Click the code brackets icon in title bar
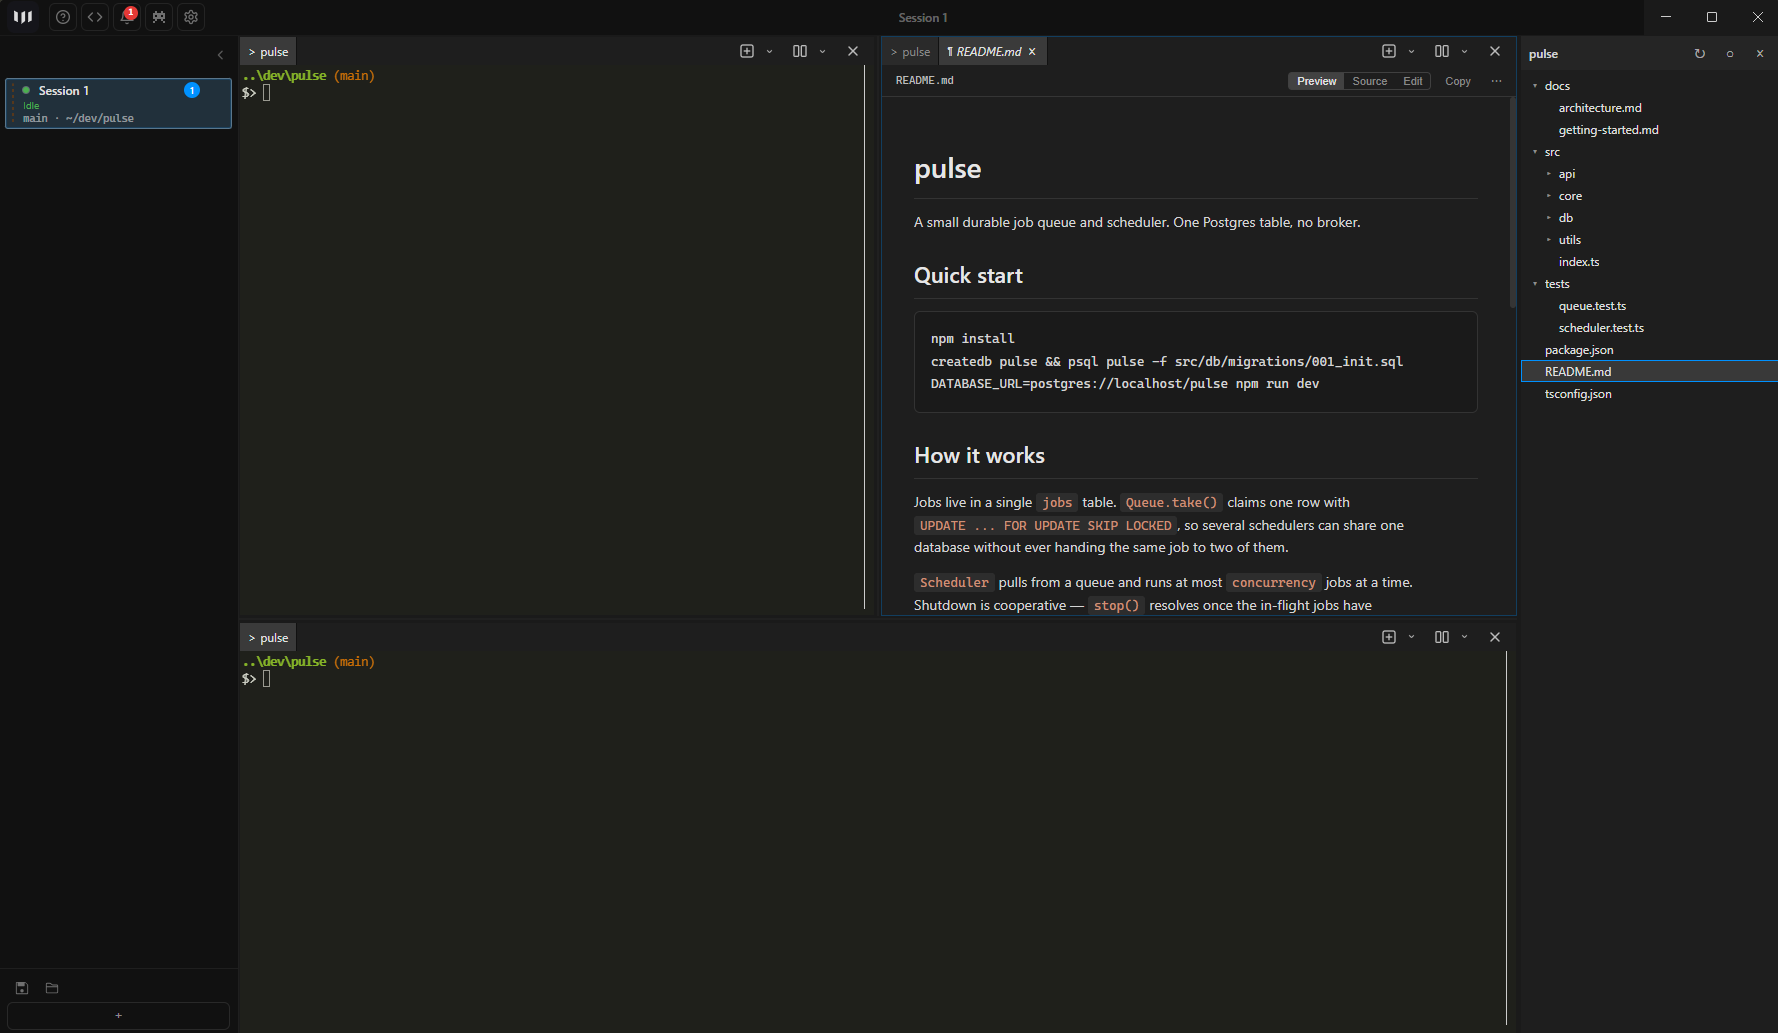1778x1033 pixels. [95, 17]
